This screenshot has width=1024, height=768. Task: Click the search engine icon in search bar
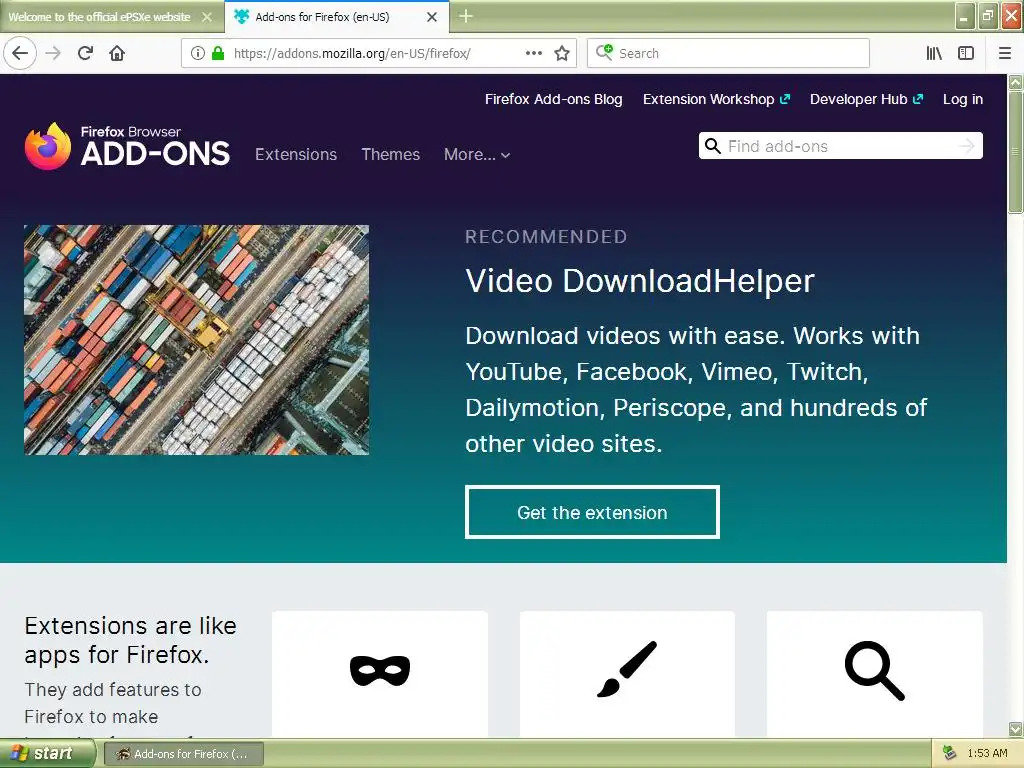pos(604,52)
